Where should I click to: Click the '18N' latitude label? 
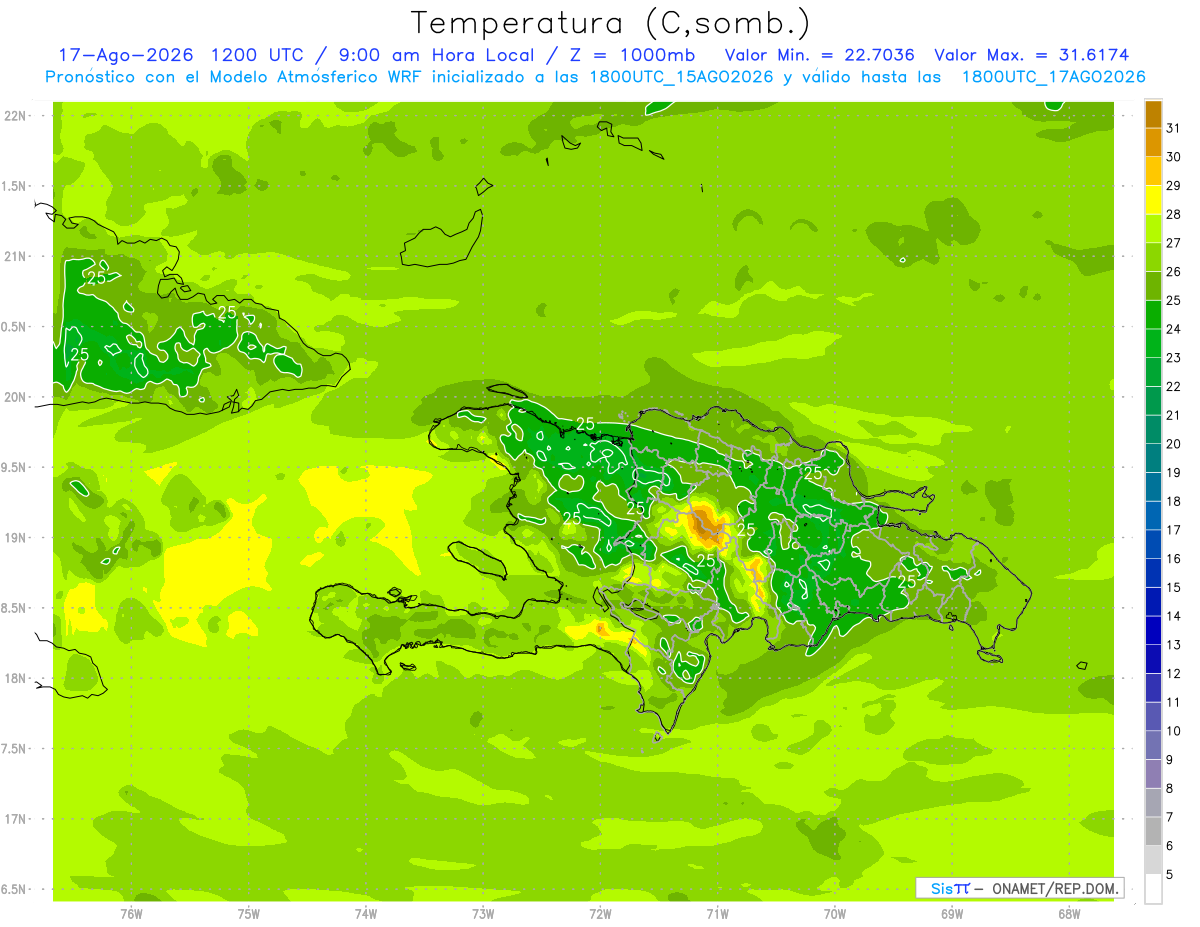point(16,678)
